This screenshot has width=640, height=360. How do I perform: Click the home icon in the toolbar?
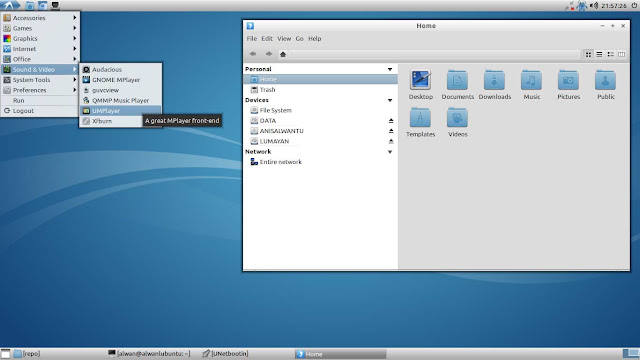(283, 54)
